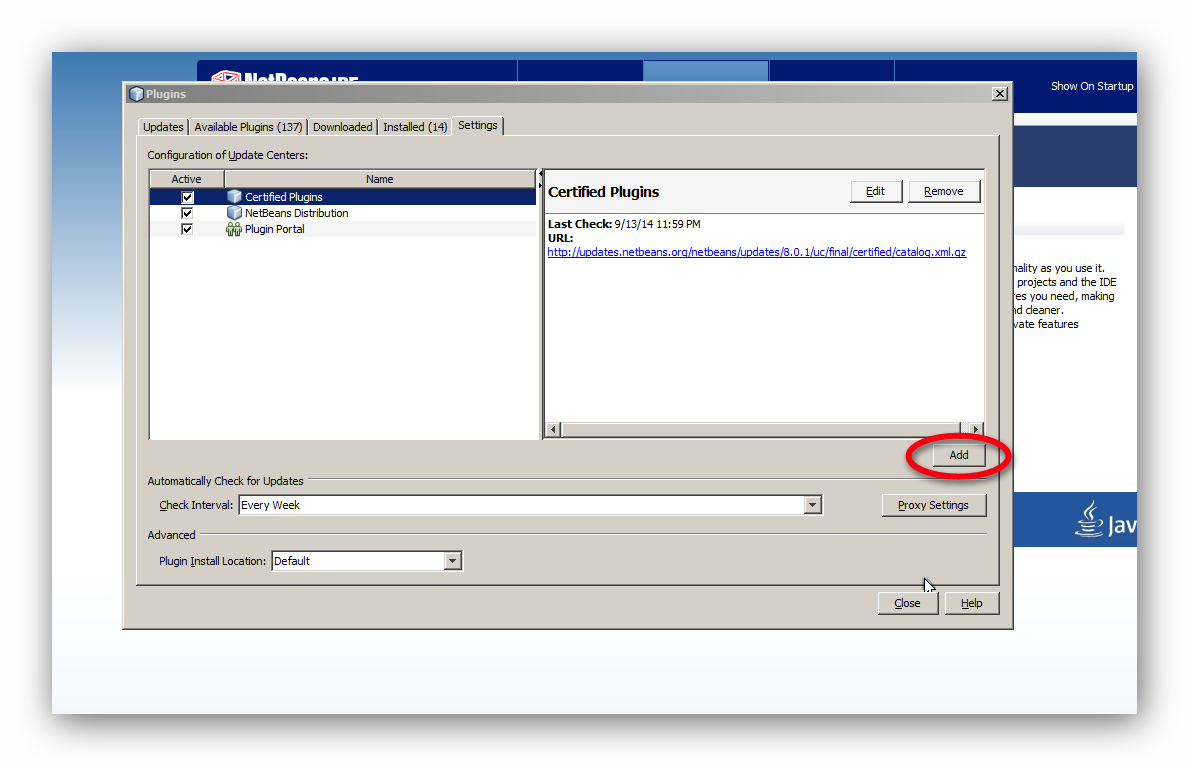Switch to the Downloaded tab
The width and height of the screenshot is (1189, 766).
[343, 127]
